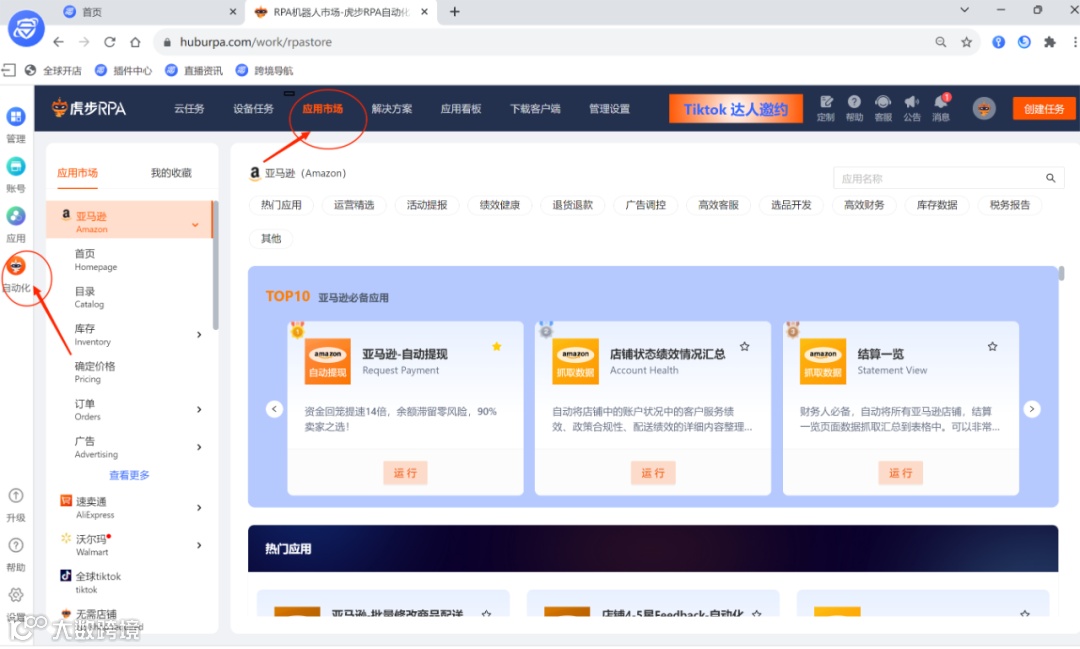Open the 下载客户端 menu
Screen dimensions: 1080x649
point(535,108)
